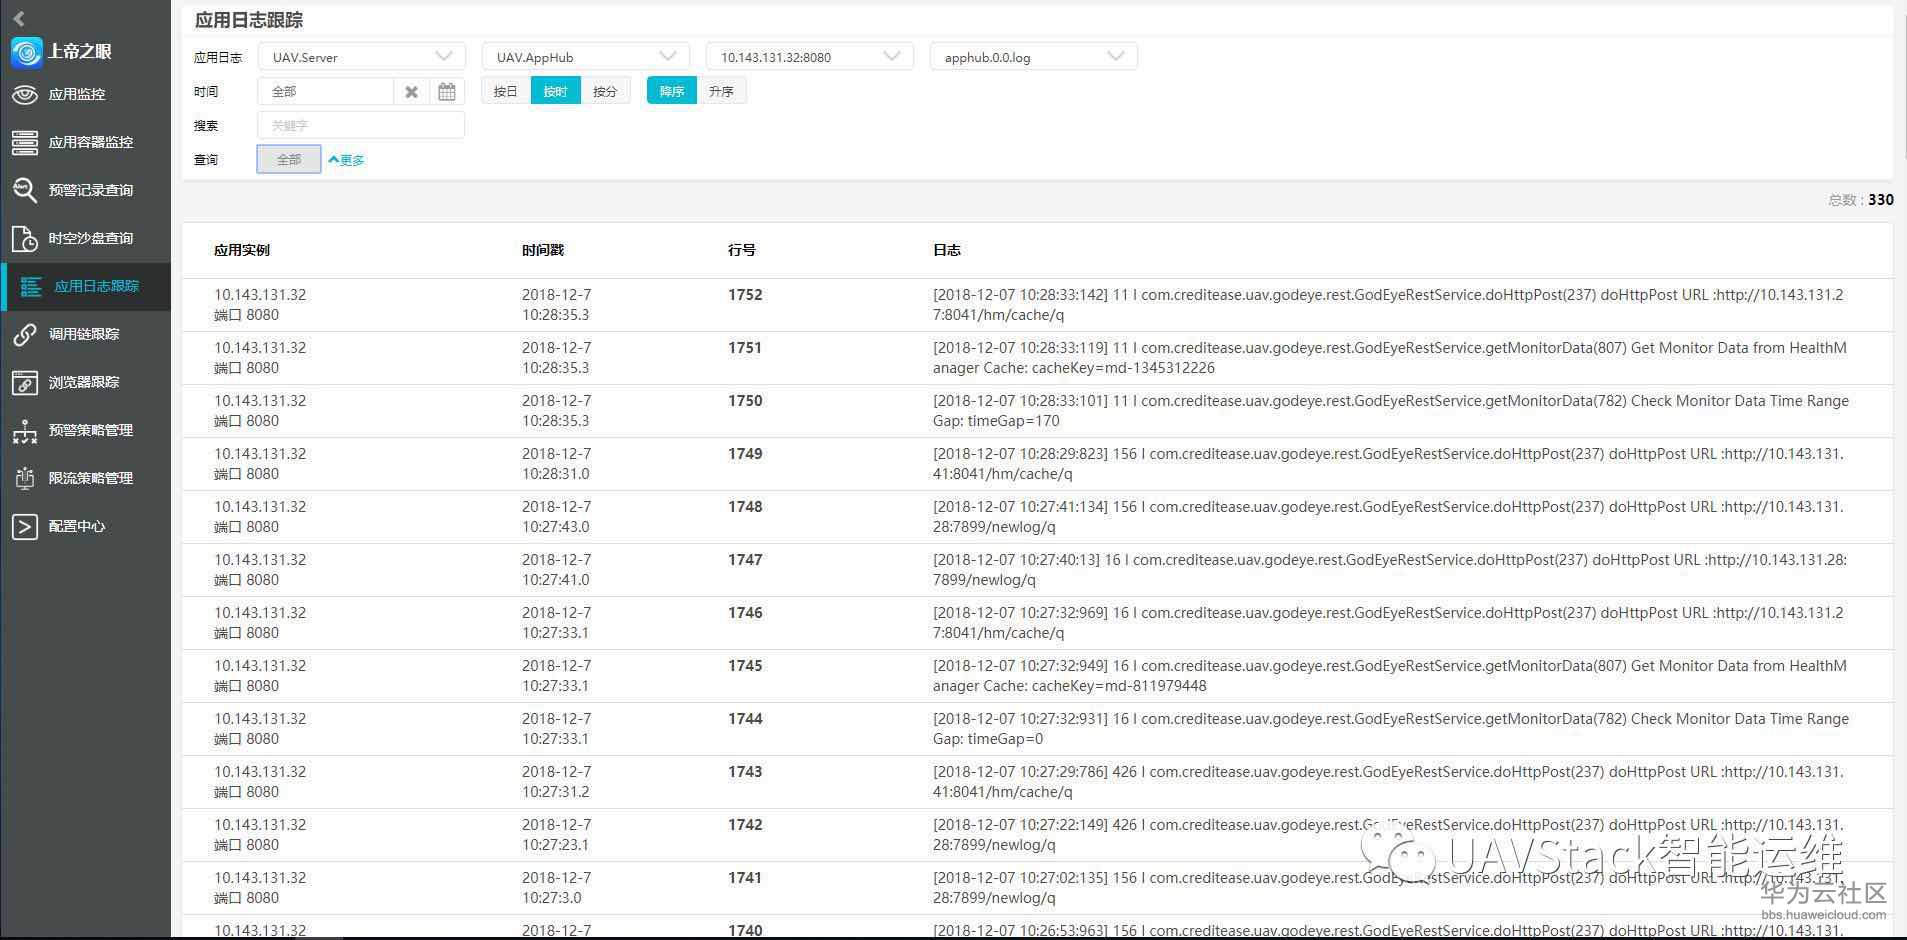Screen dimensions: 1907x940
Task: Select the 按时 granularity option
Action: (555, 92)
